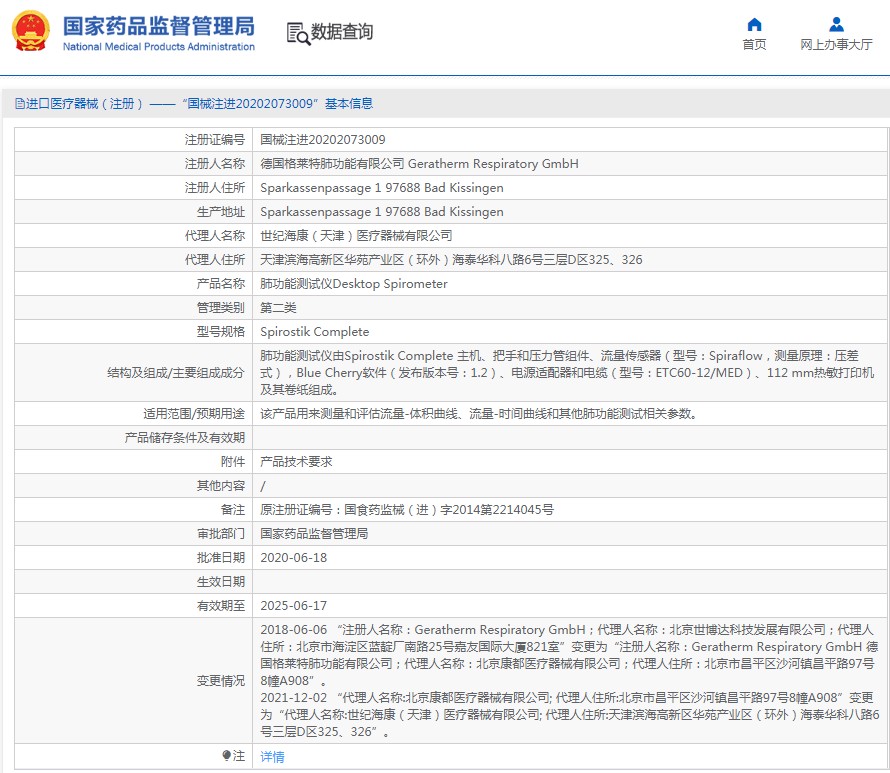Select Spirostik Complete in 型号规格 row
The image size is (890, 773).
point(314,331)
